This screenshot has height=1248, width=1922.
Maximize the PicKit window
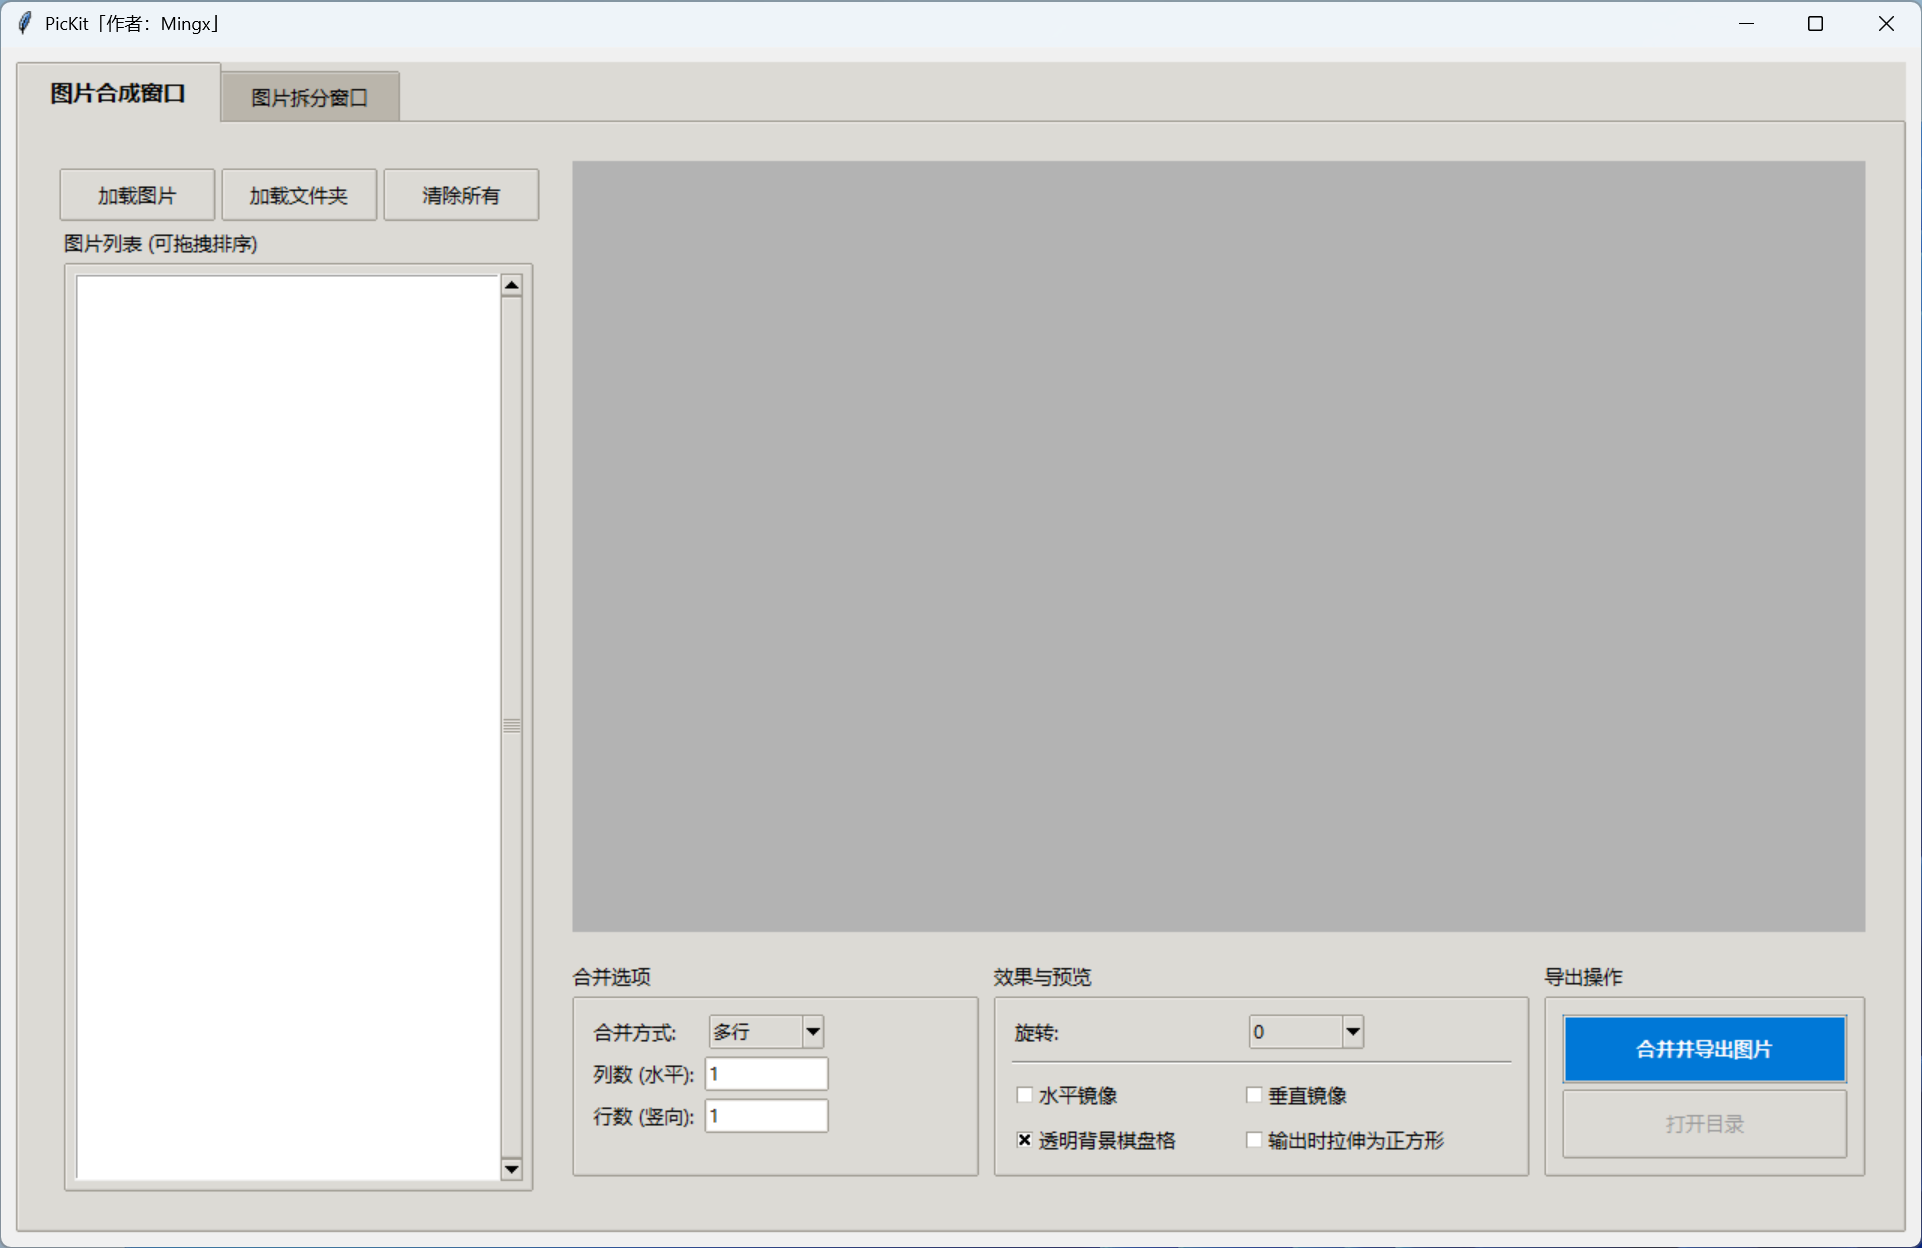[1816, 24]
